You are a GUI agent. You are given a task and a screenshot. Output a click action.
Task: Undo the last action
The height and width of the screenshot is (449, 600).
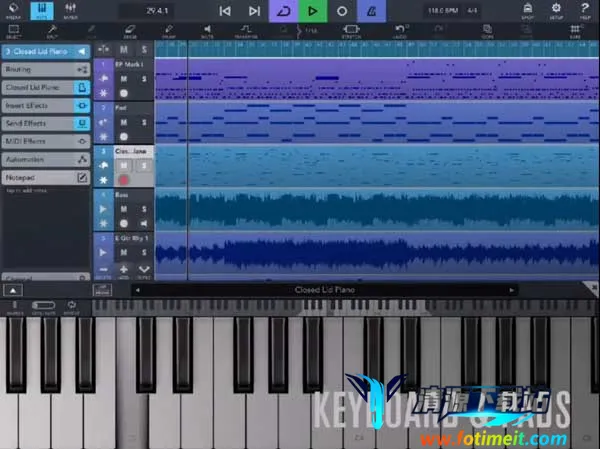400,31
